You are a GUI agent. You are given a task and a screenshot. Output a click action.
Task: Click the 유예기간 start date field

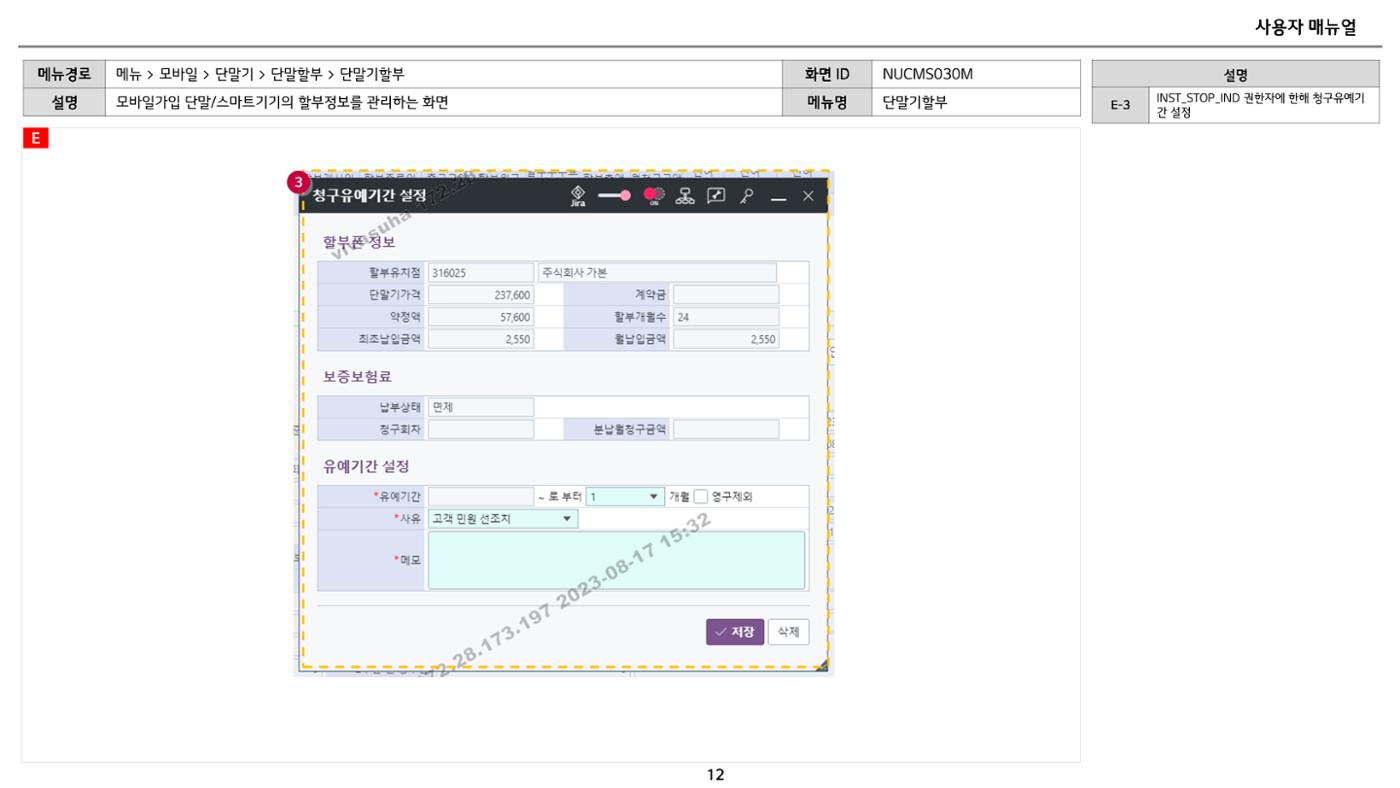481,497
